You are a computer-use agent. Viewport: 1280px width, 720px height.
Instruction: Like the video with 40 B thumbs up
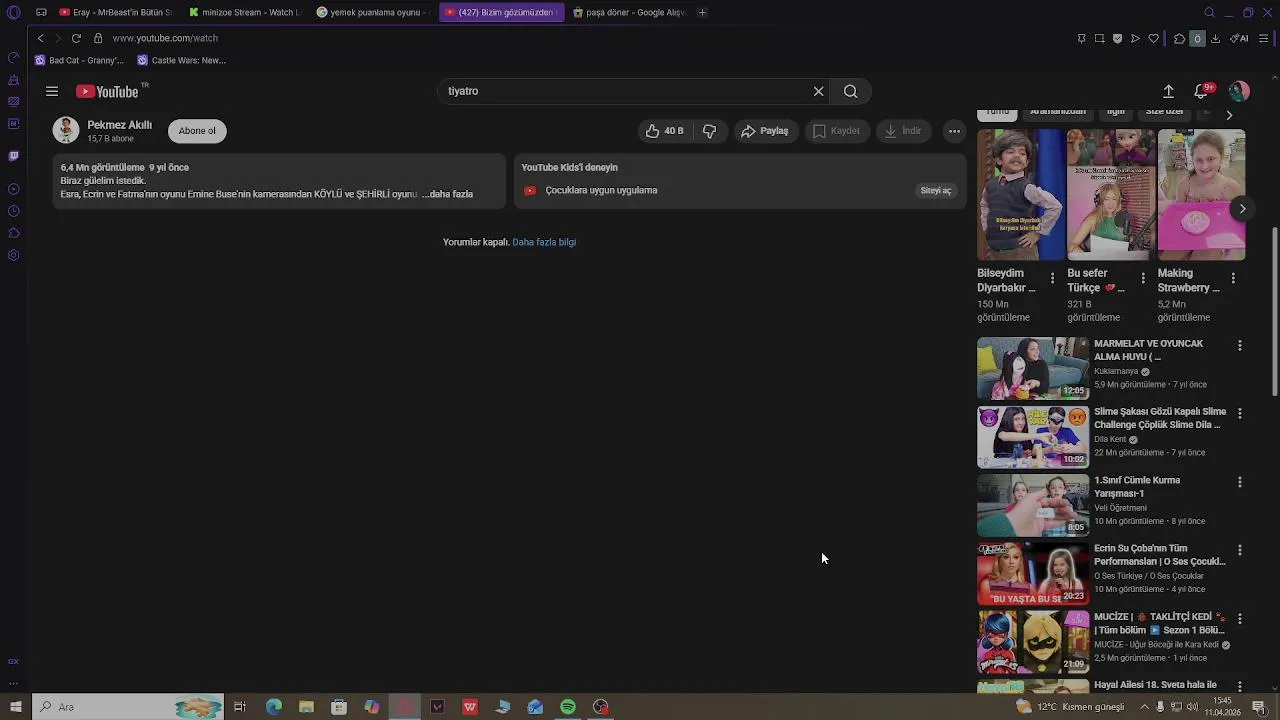click(664, 131)
